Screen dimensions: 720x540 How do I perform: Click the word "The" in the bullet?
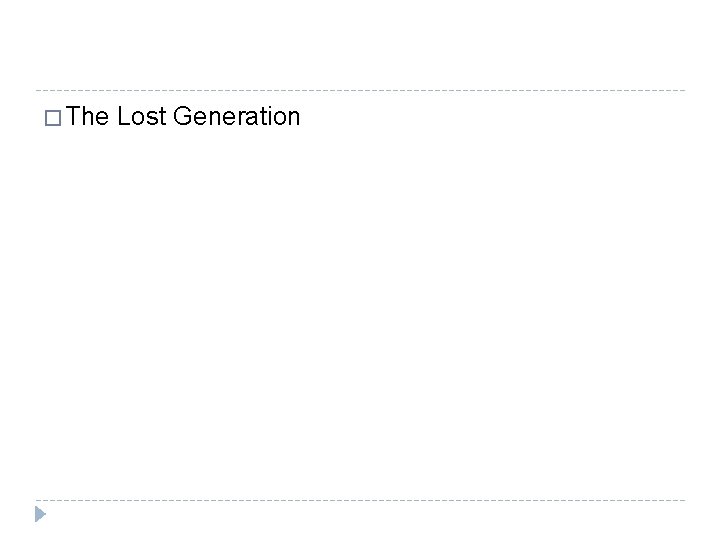89,117
